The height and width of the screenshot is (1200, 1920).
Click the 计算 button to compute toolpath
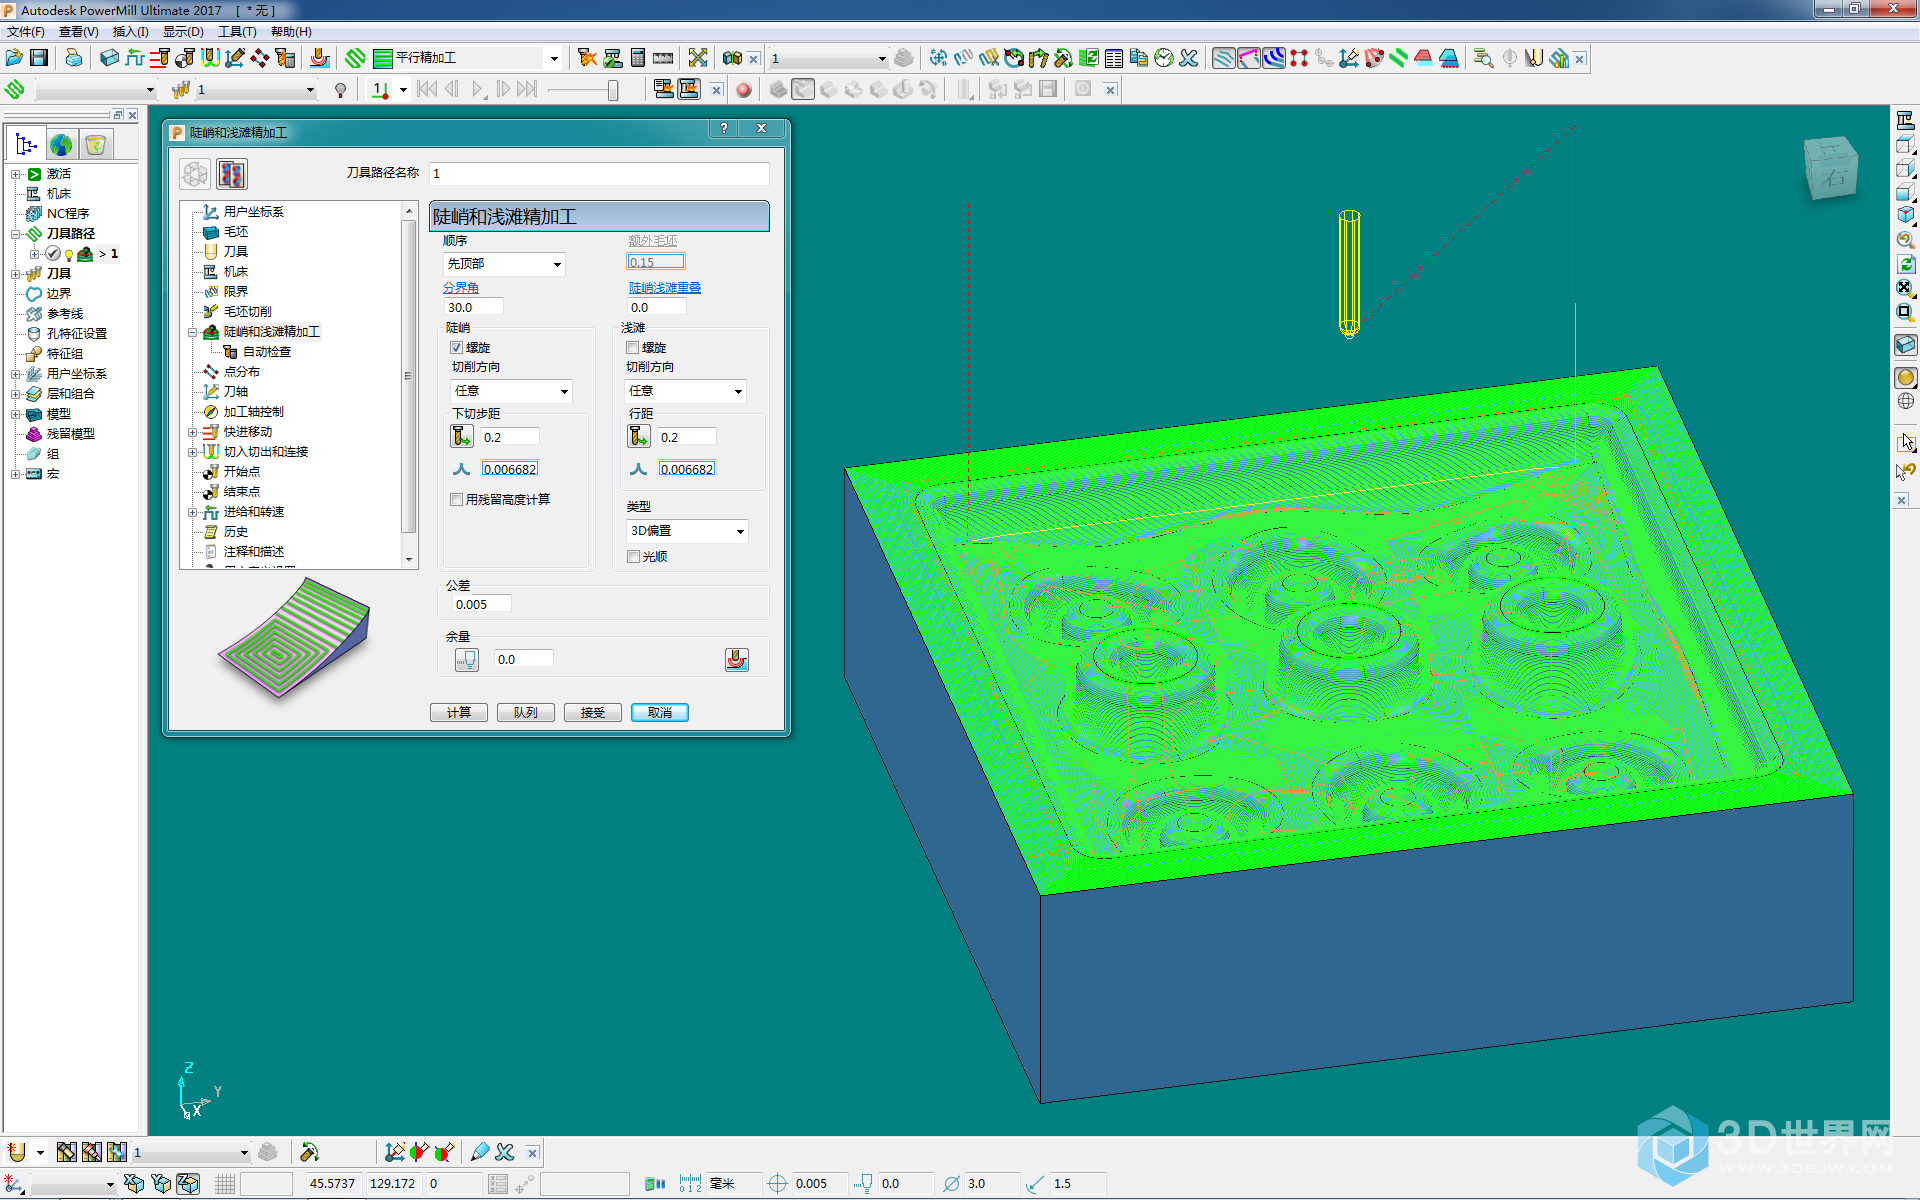pyautogui.click(x=459, y=712)
